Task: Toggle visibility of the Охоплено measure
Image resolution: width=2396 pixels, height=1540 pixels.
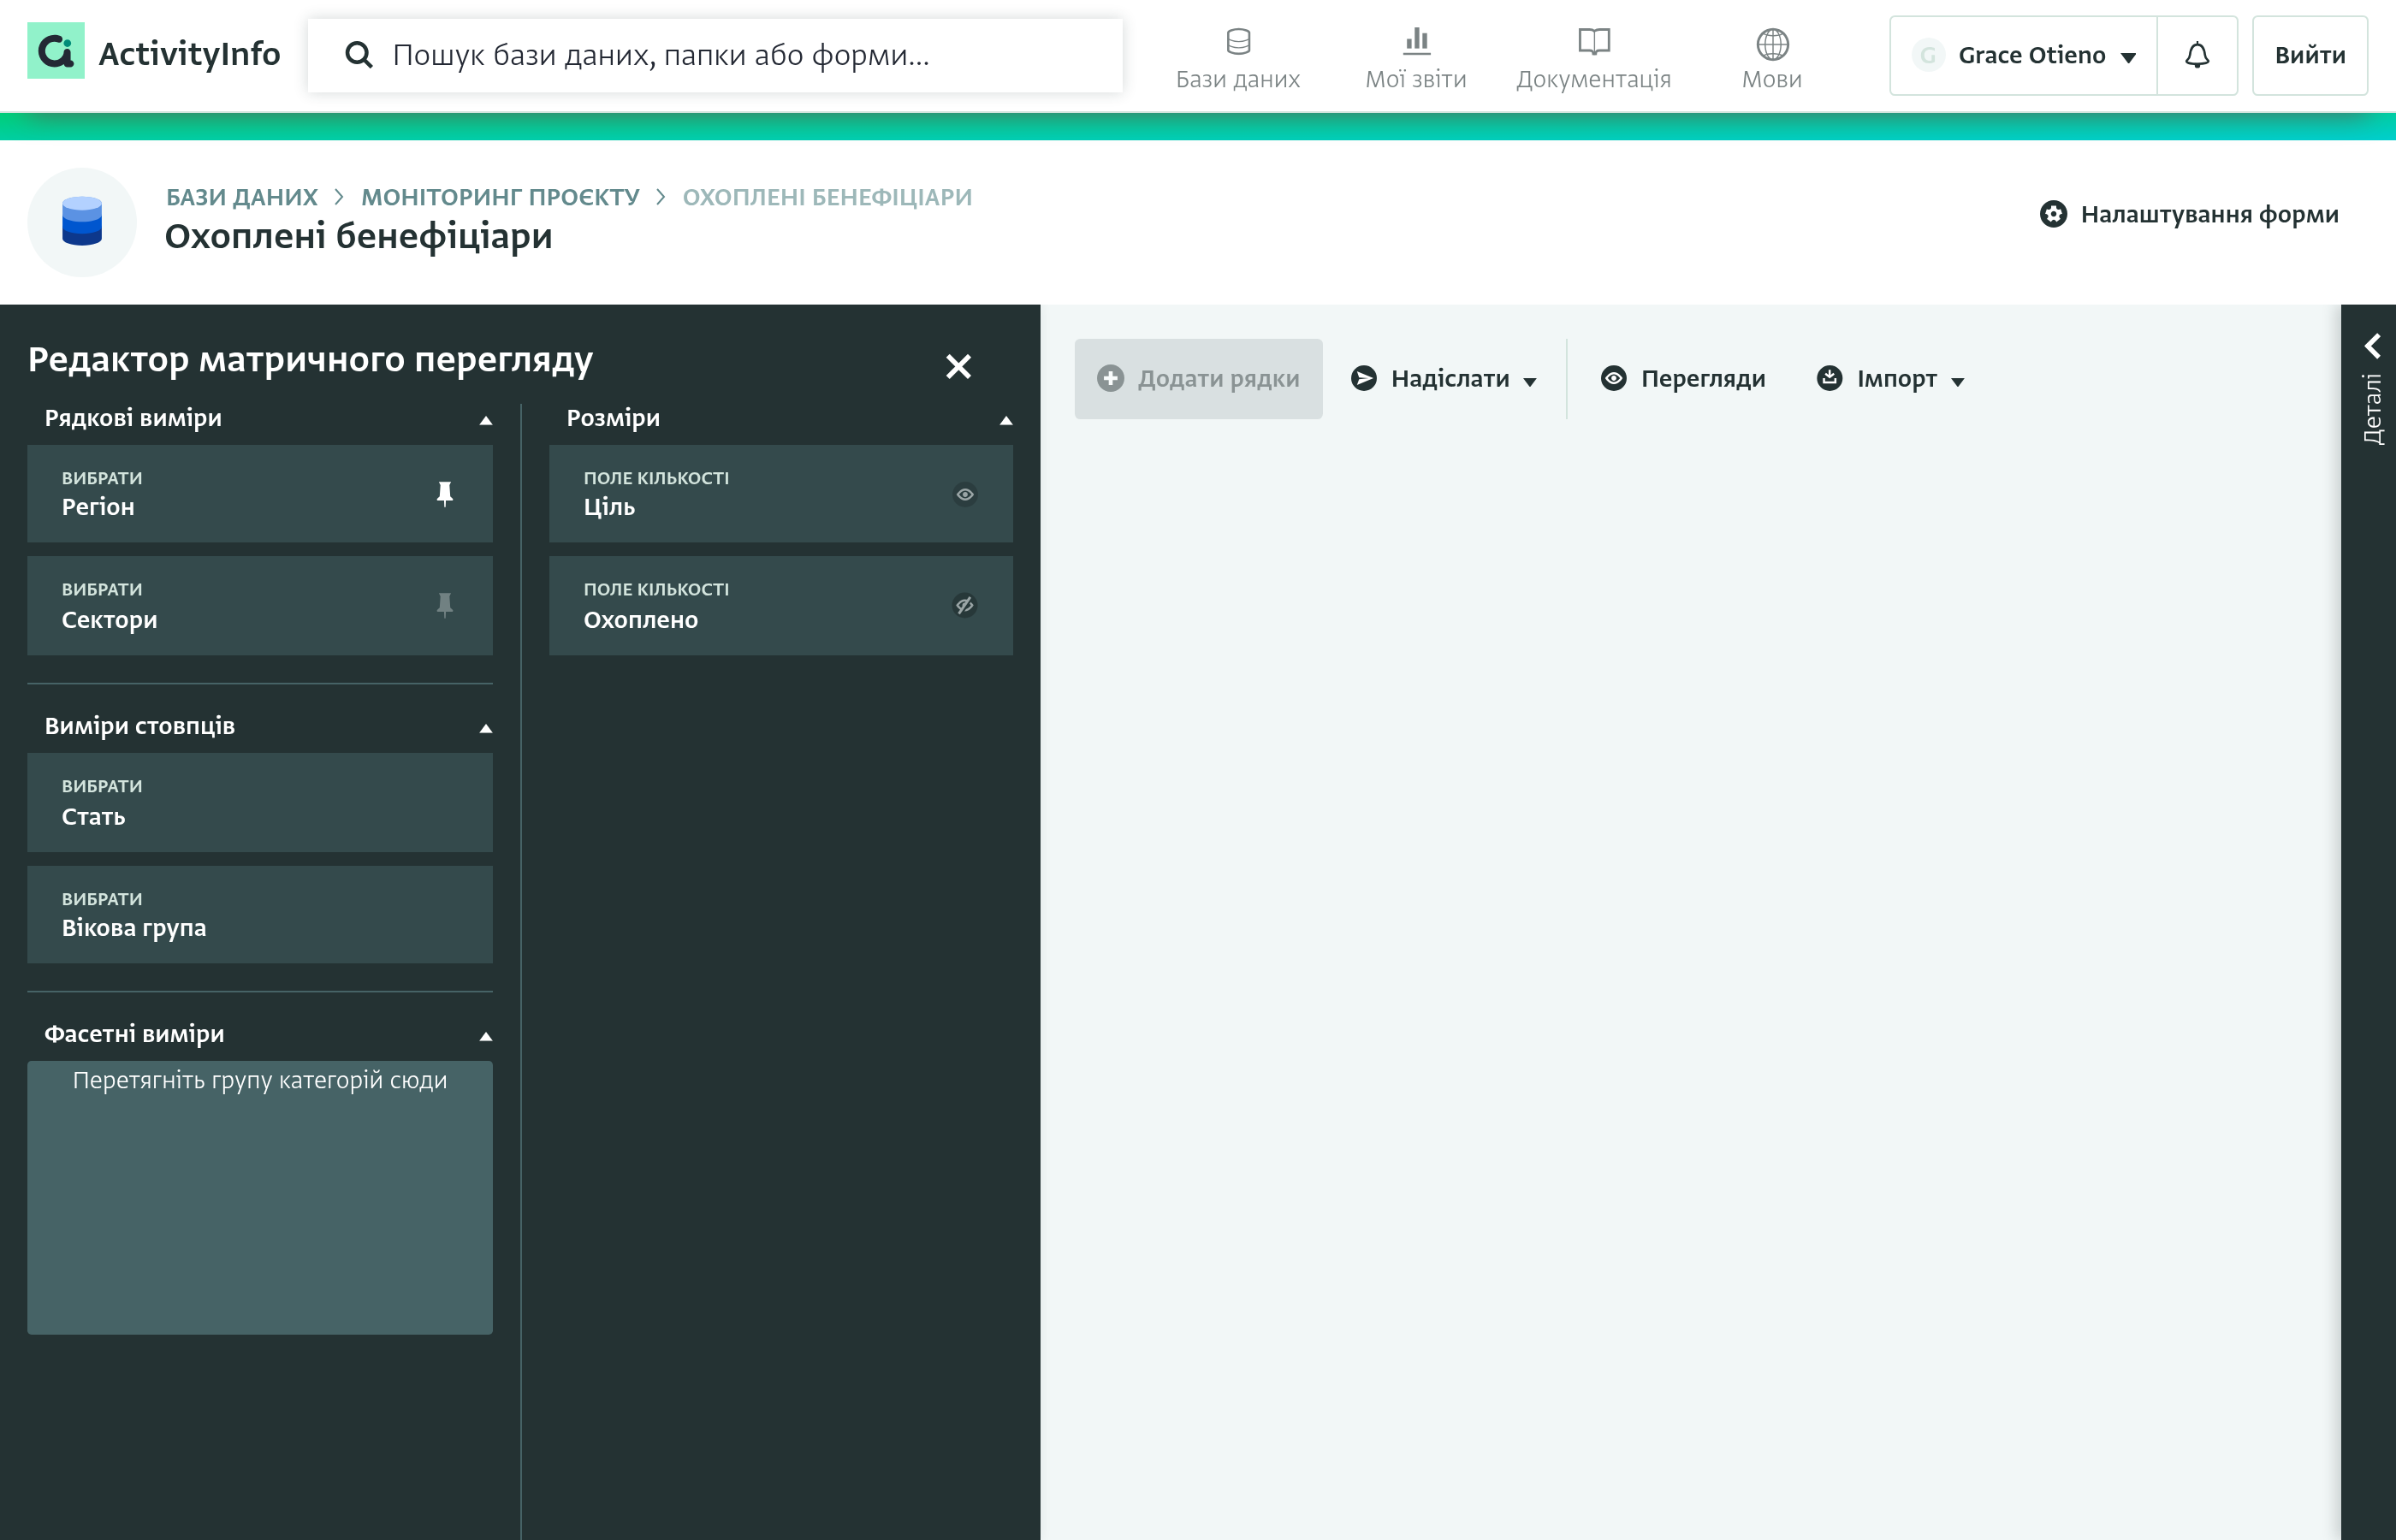Action: (x=964, y=605)
